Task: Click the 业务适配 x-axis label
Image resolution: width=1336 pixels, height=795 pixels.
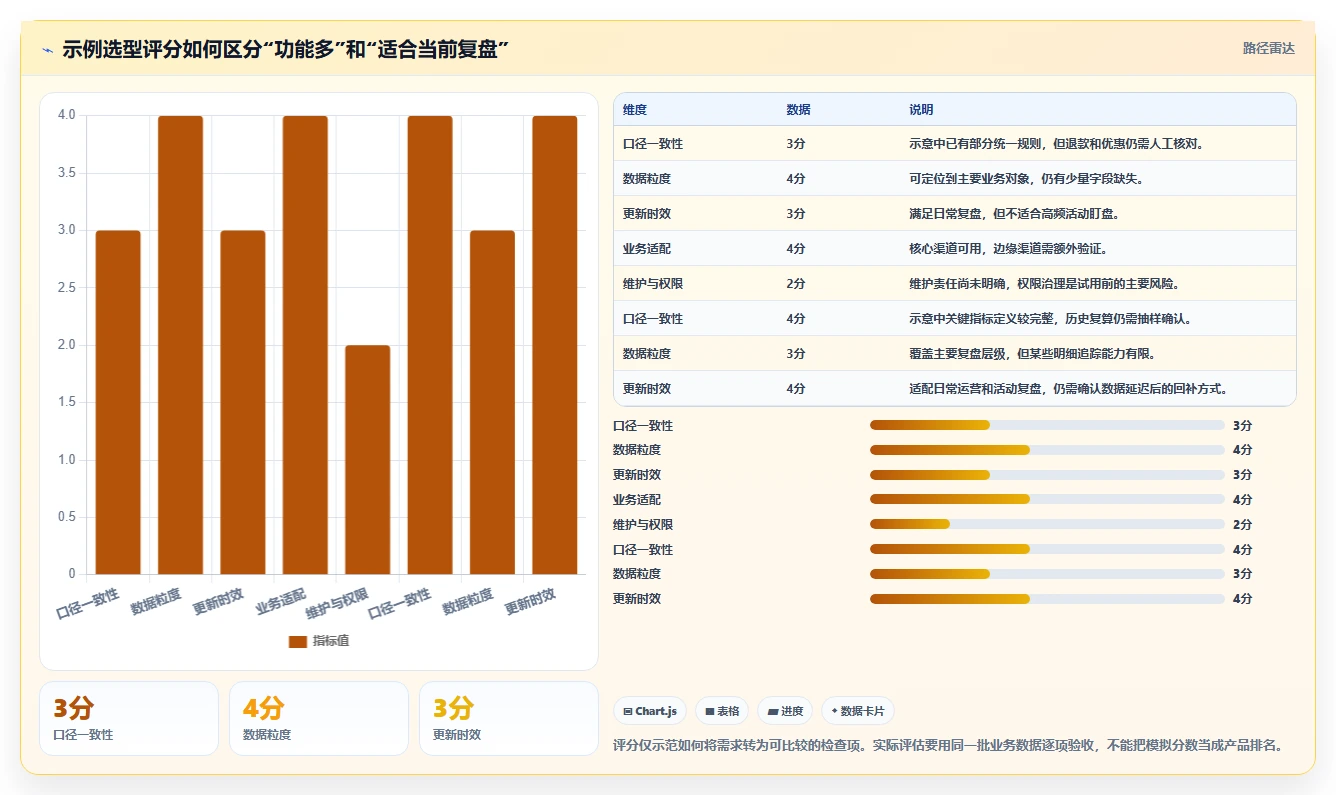Action: [281, 600]
